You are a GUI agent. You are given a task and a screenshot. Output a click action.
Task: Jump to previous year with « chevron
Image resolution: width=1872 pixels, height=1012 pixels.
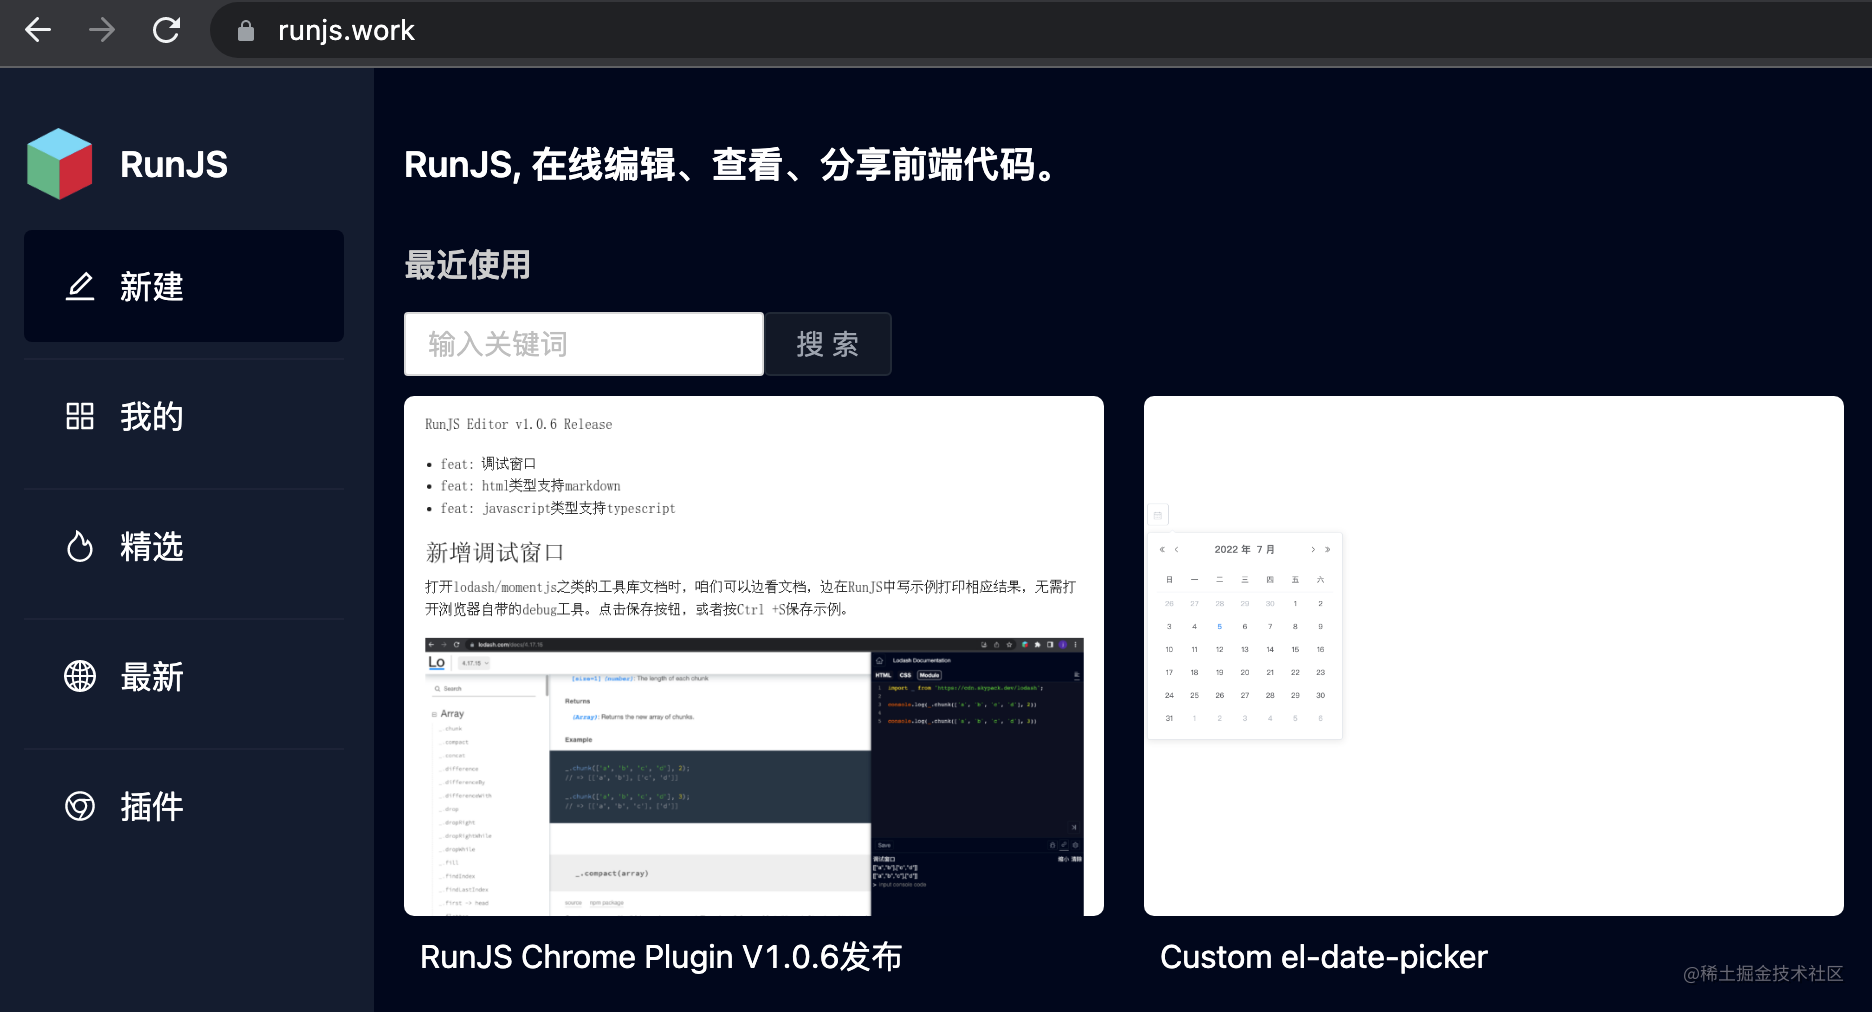[1161, 549]
